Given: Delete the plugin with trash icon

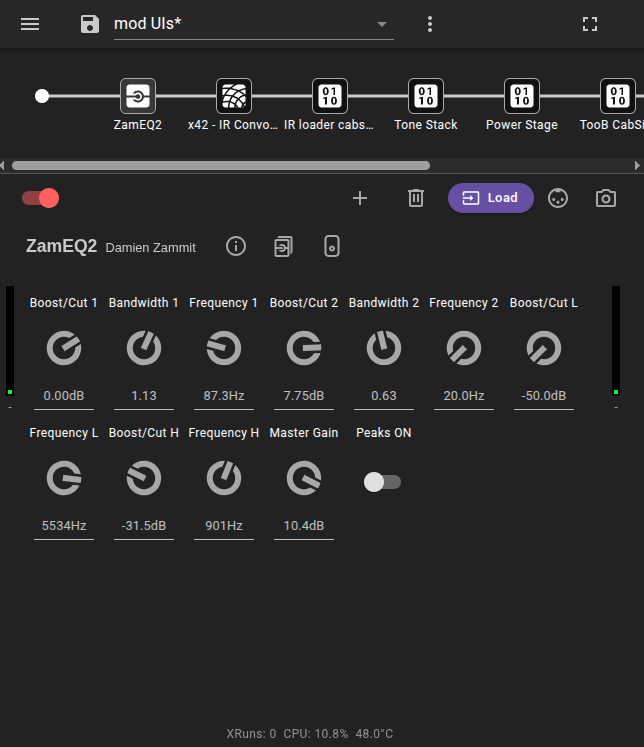Looking at the screenshot, I should tap(416, 198).
